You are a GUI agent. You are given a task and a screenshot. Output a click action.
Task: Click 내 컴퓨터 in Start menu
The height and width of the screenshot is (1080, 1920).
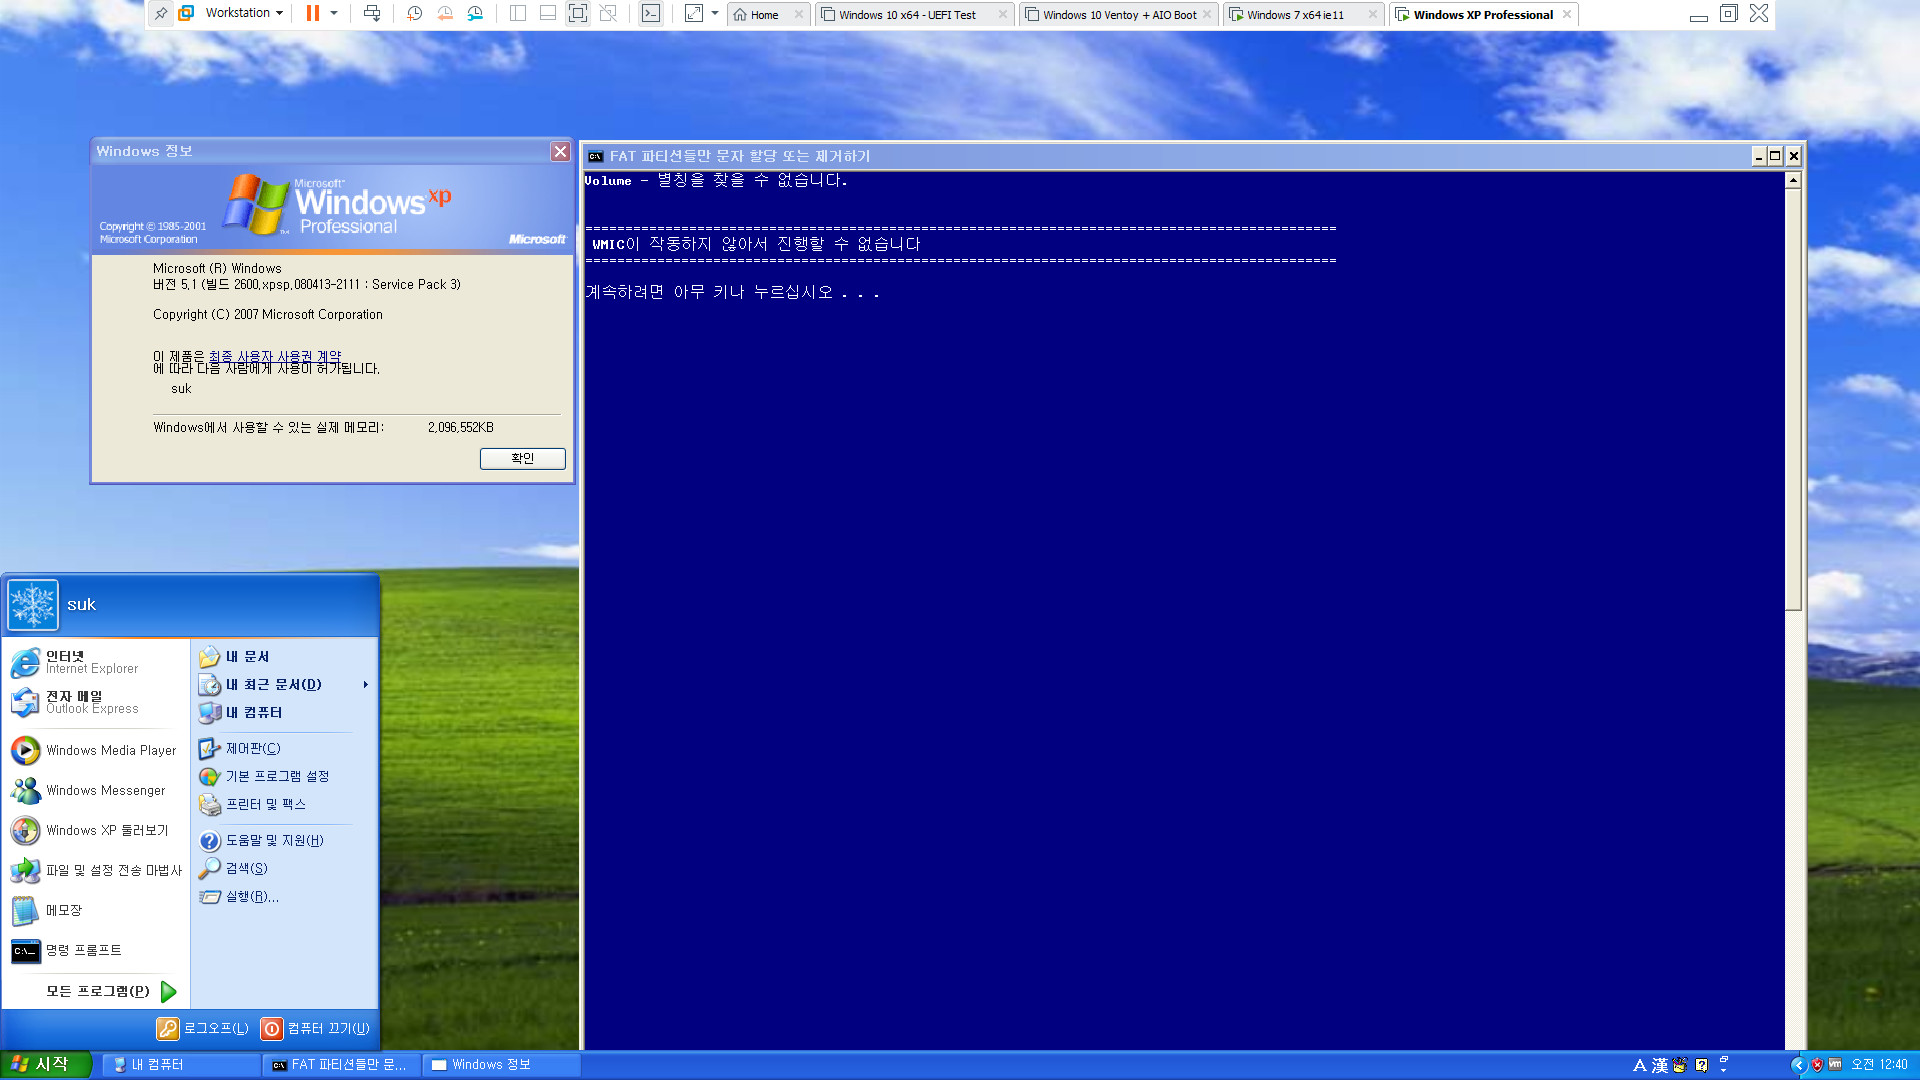(x=253, y=712)
